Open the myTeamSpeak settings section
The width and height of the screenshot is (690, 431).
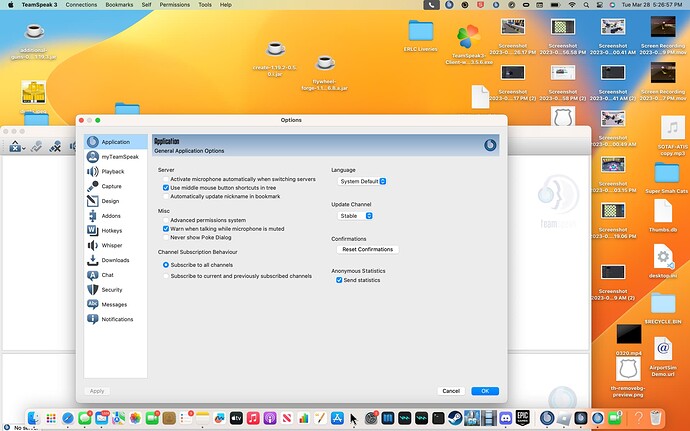[115, 157]
